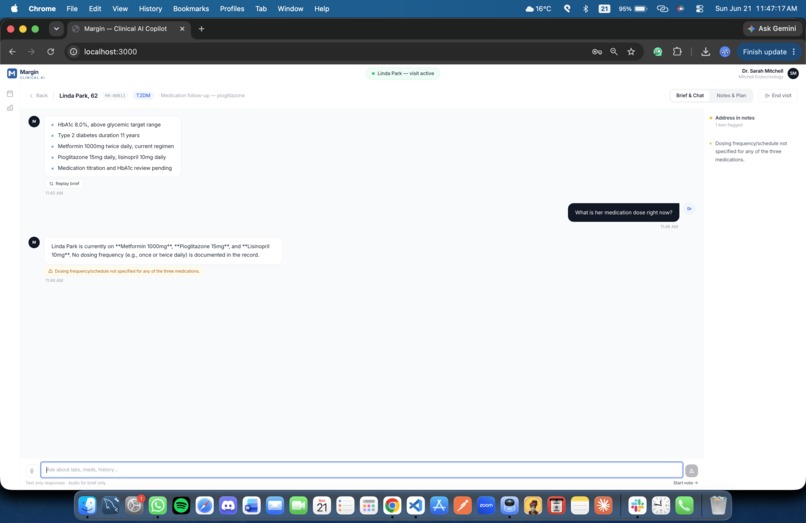Open the Apple menu
This screenshot has width=806, height=523.
14,9
